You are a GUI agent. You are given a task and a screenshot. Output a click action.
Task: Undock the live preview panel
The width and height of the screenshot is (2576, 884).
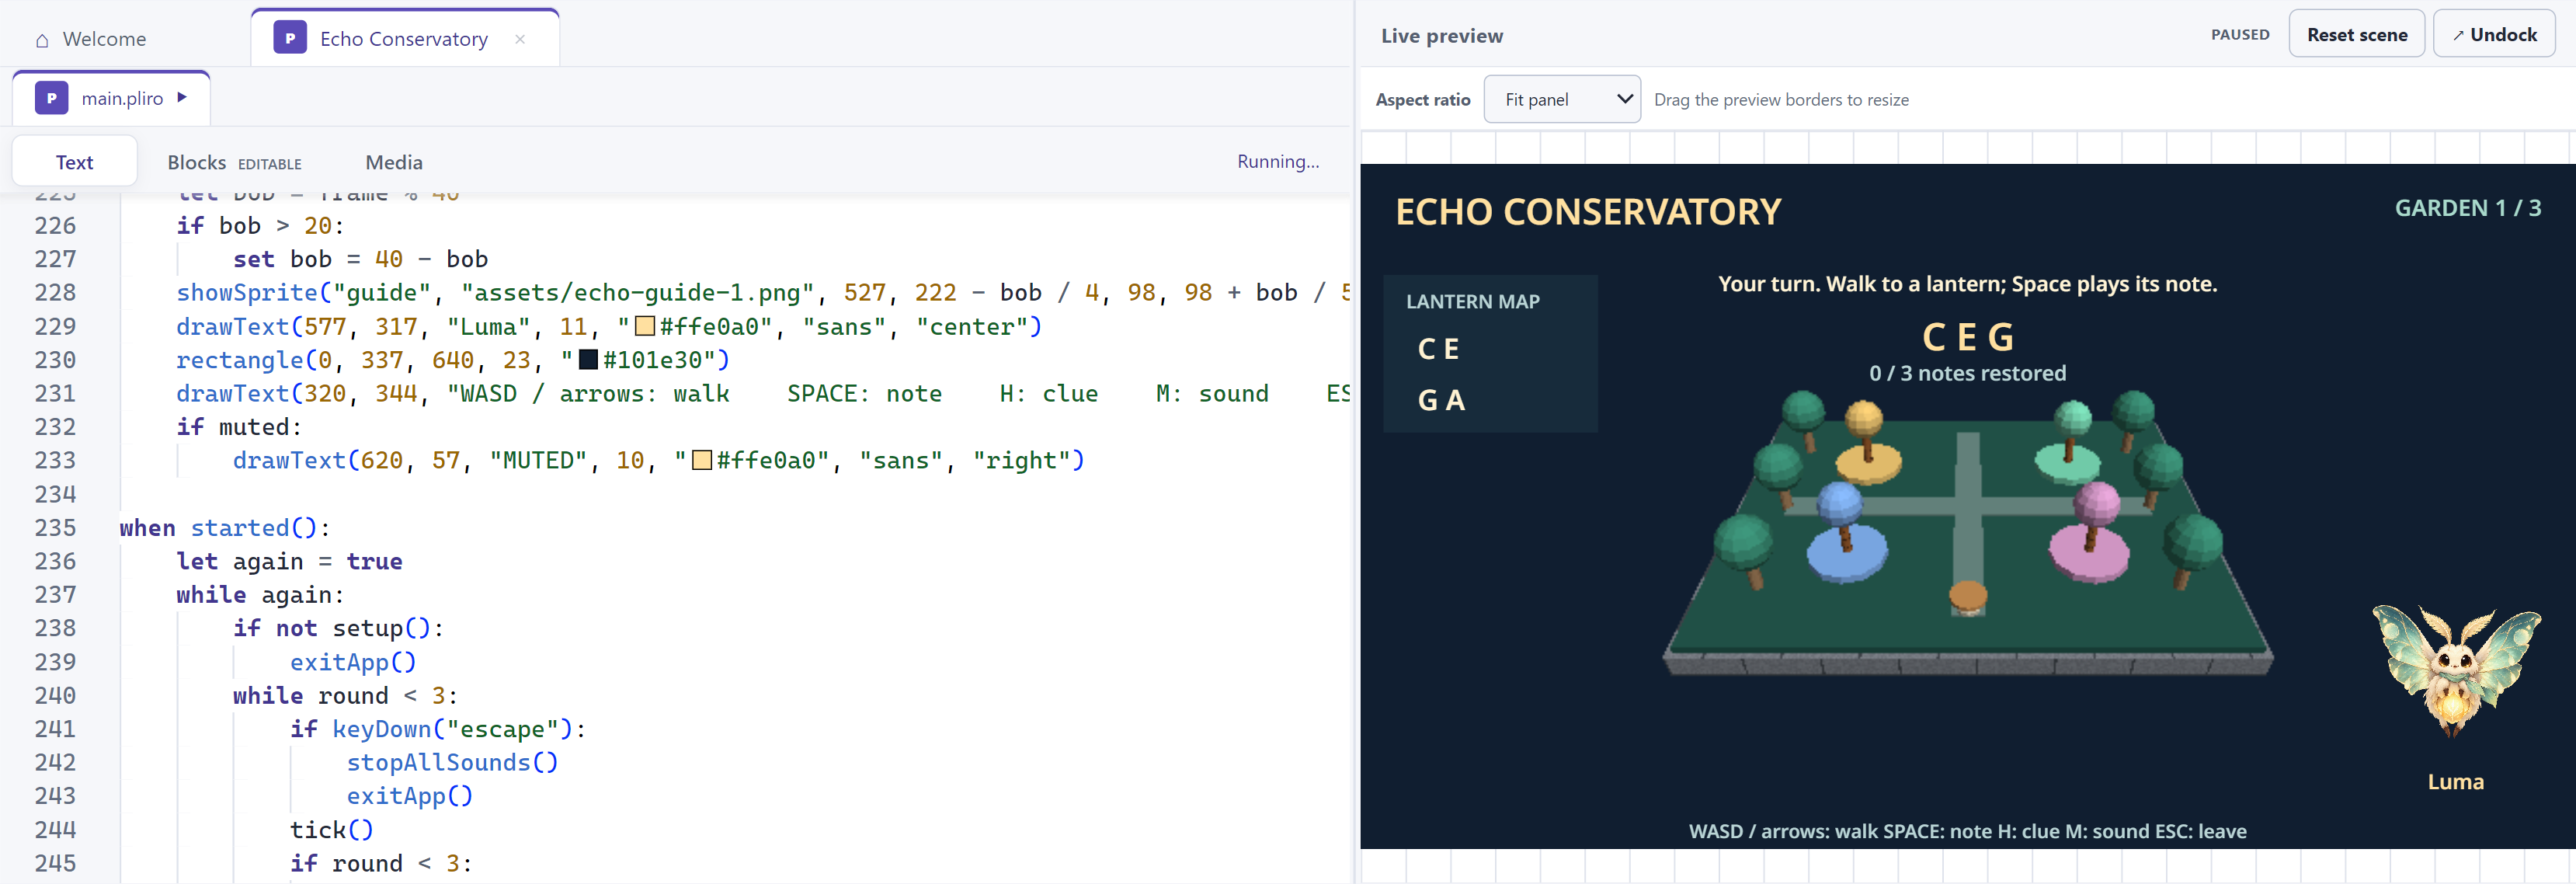coord(2494,34)
